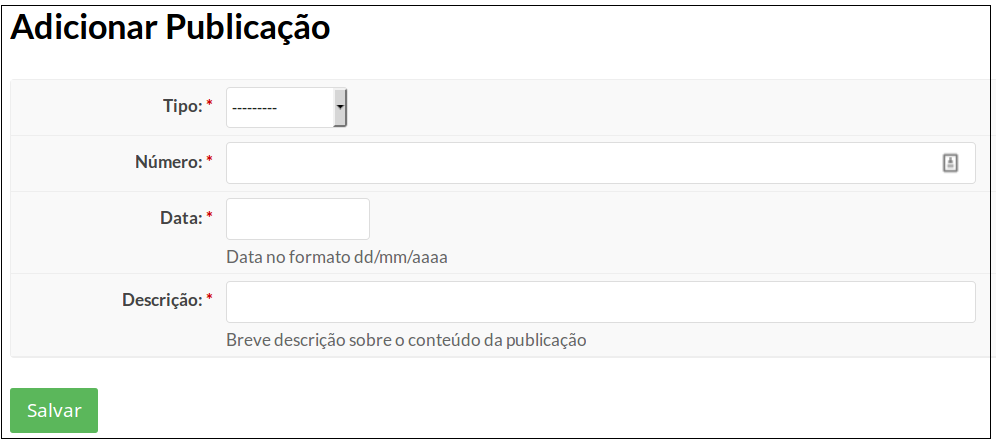Click the Descrição field label
This screenshot has height=442, width=996.
(x=163, y=300)
